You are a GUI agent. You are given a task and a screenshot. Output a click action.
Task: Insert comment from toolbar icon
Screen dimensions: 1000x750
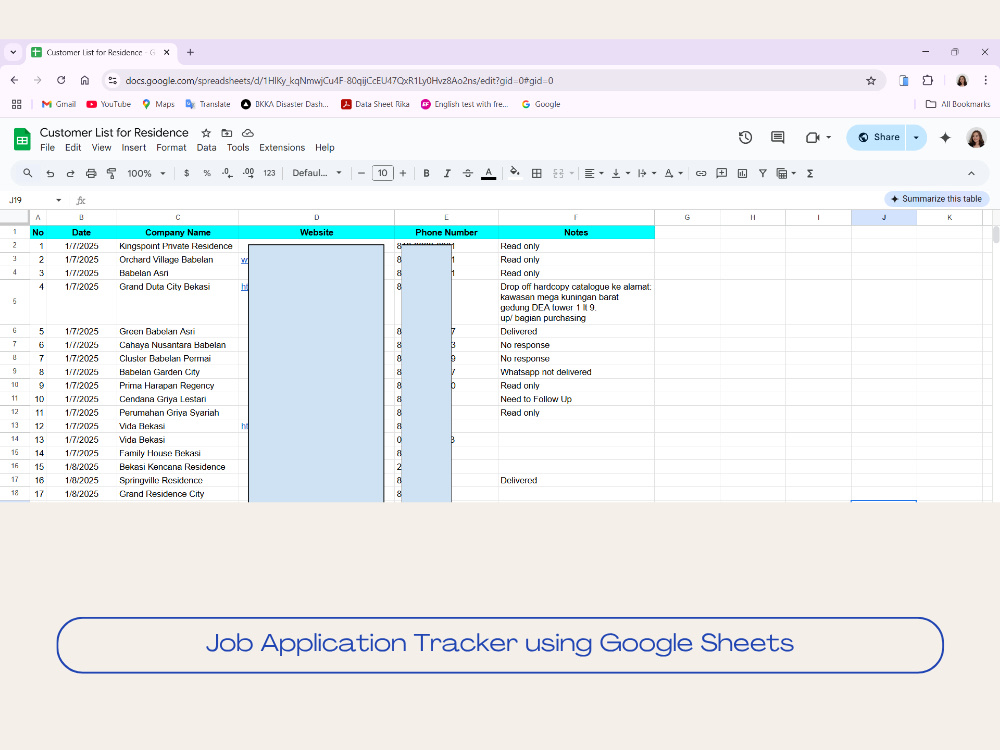click(721, 173)
